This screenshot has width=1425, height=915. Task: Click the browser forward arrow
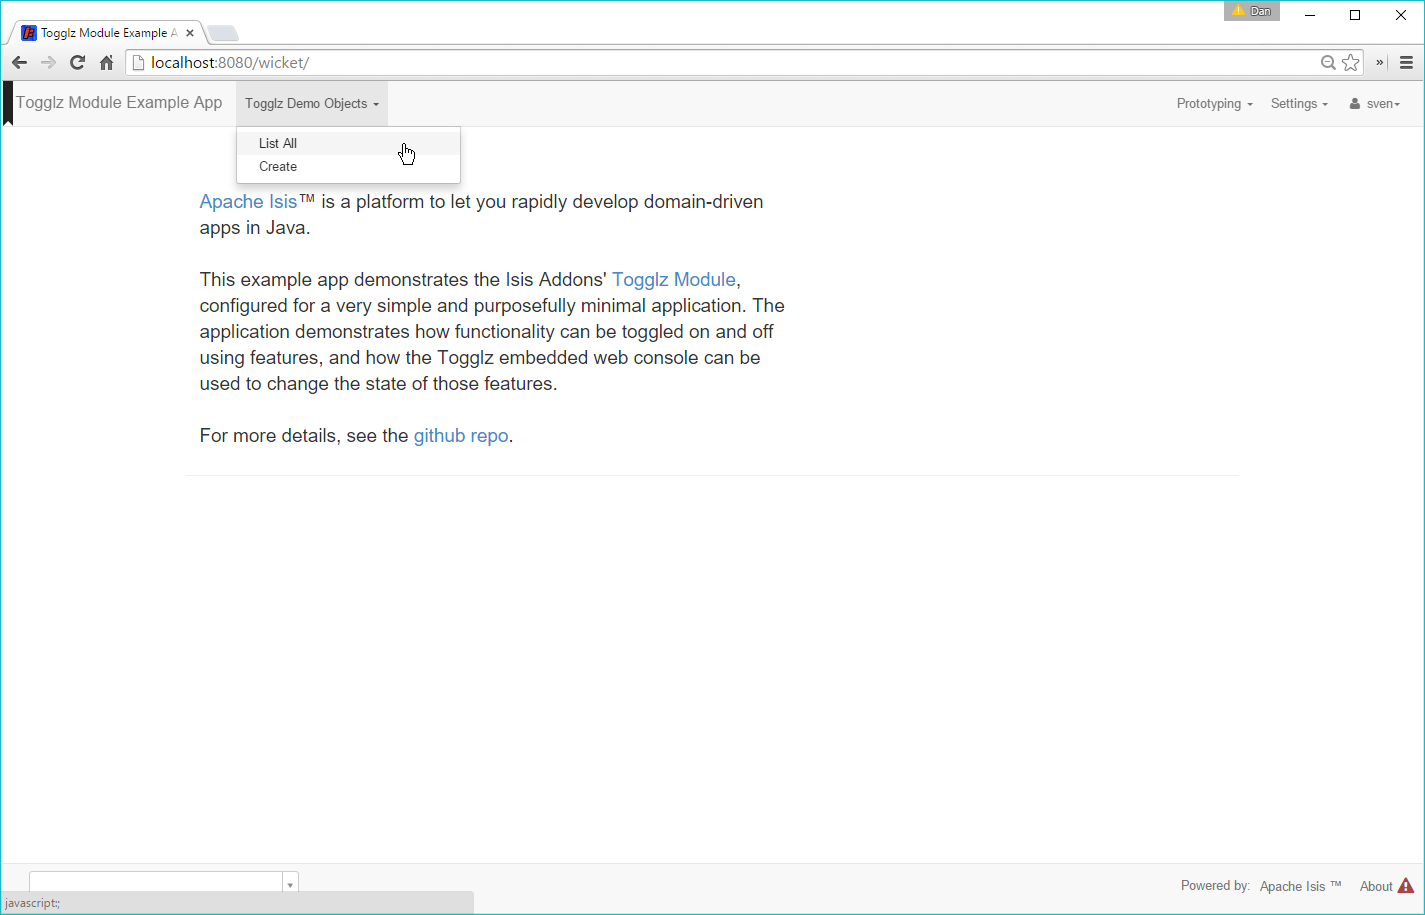tap(48, 62)
